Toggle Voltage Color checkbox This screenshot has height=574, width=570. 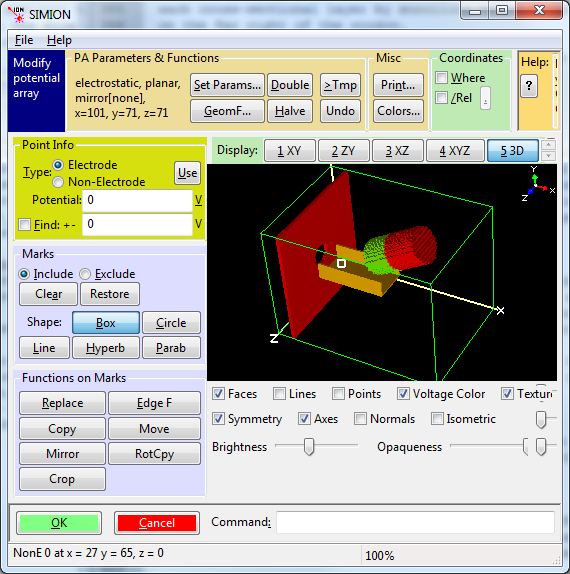point(403,394)
